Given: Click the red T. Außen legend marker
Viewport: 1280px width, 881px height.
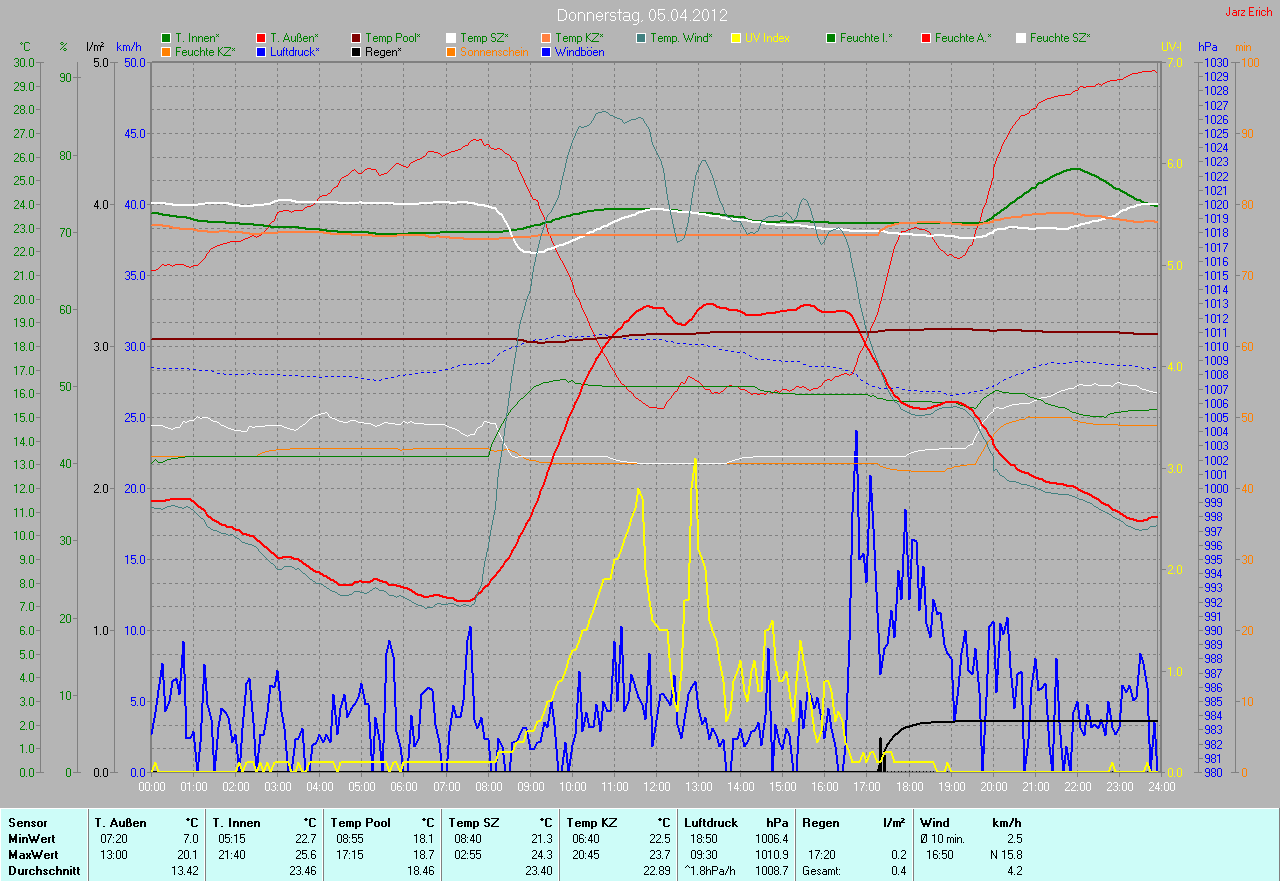Looking at the screenshot, I should [261, 38].
